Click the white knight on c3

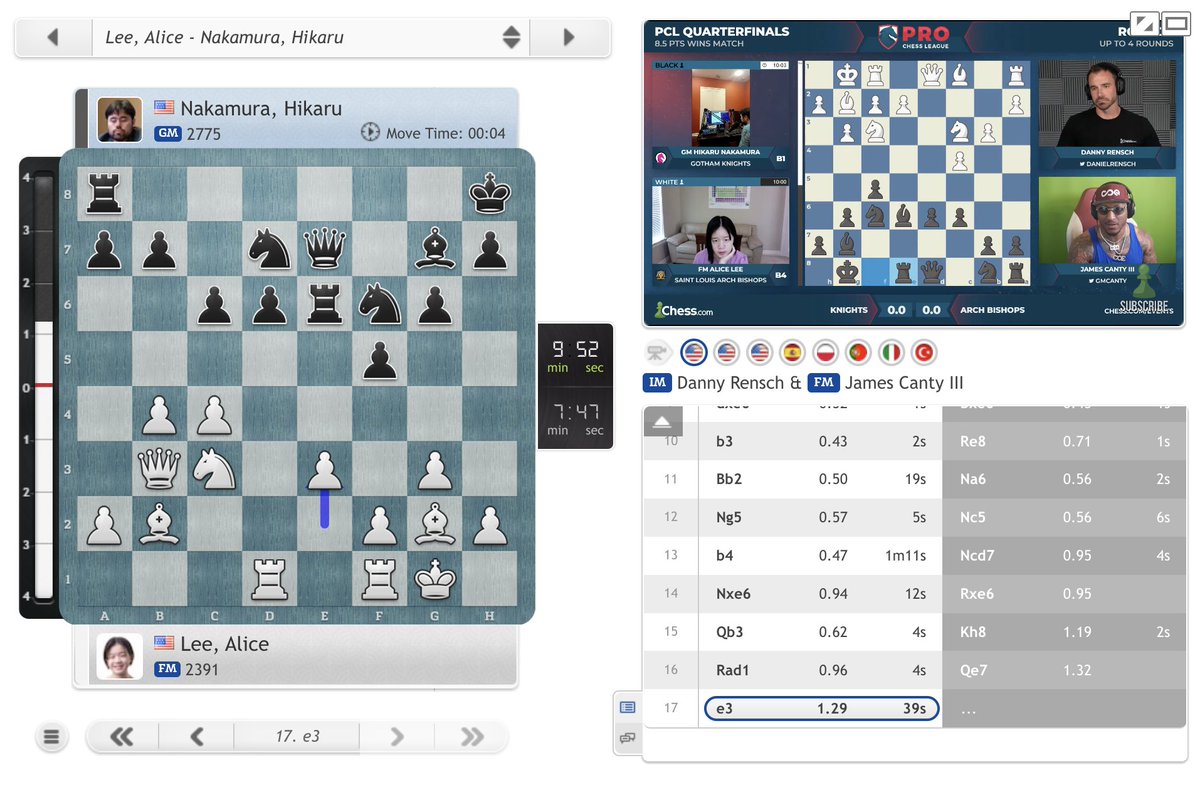click(214, 468)
